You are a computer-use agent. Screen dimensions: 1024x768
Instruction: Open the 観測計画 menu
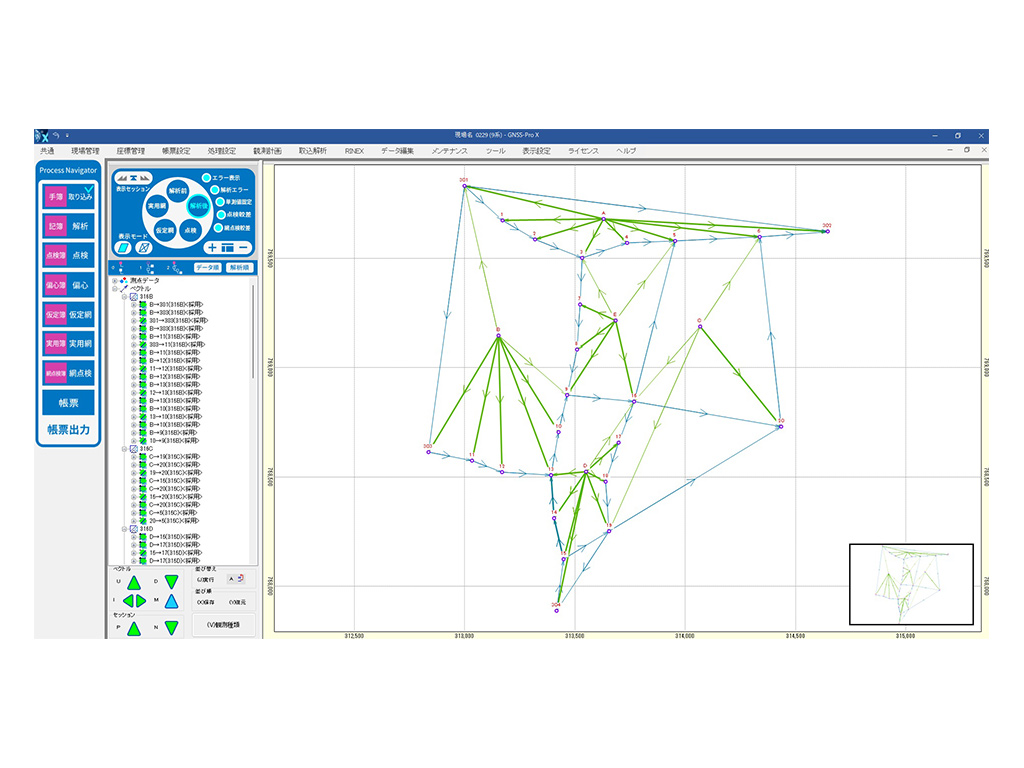267,151
